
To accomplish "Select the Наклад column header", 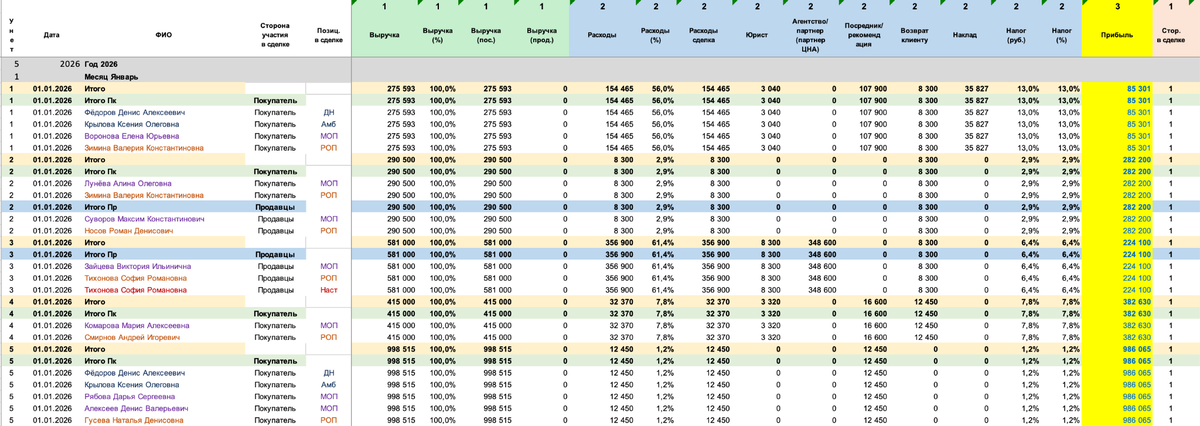I will pyautogui.click(x=967, y=34).
